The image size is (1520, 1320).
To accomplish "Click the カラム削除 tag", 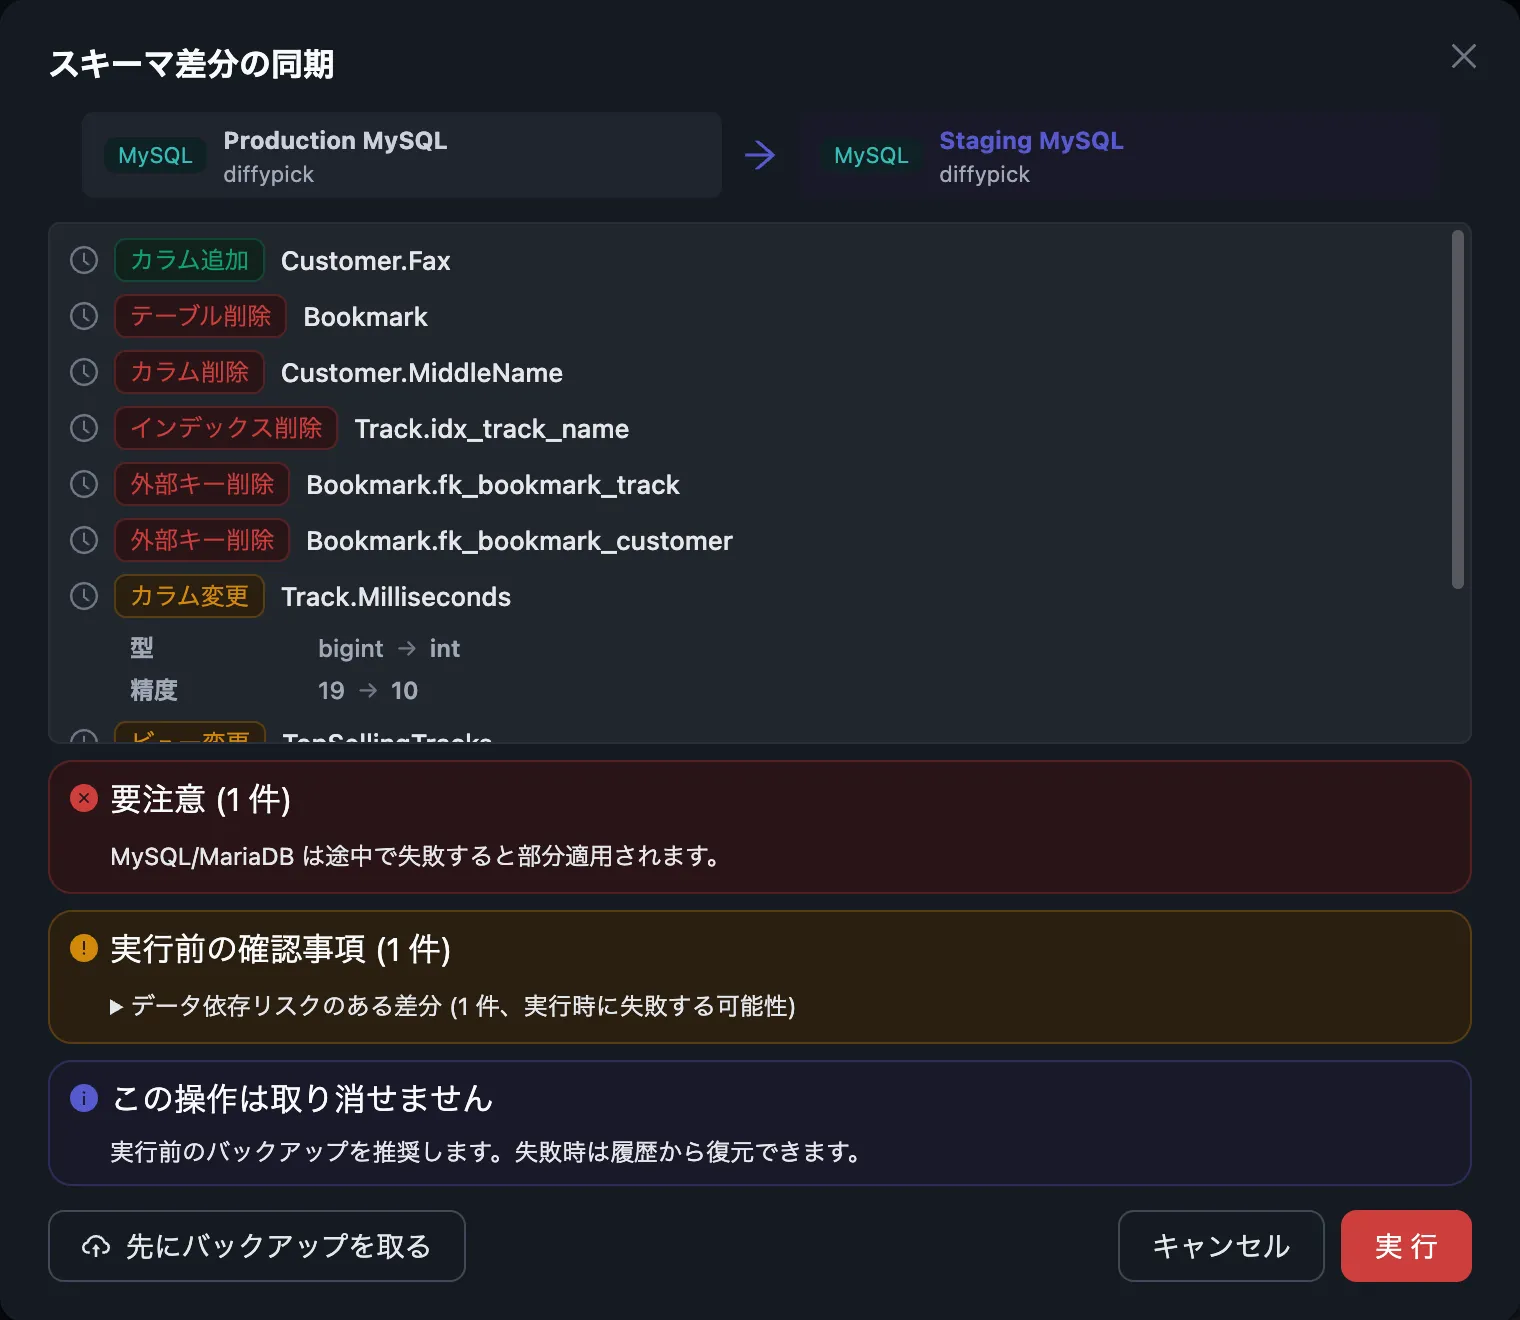I will pos(189,372).
